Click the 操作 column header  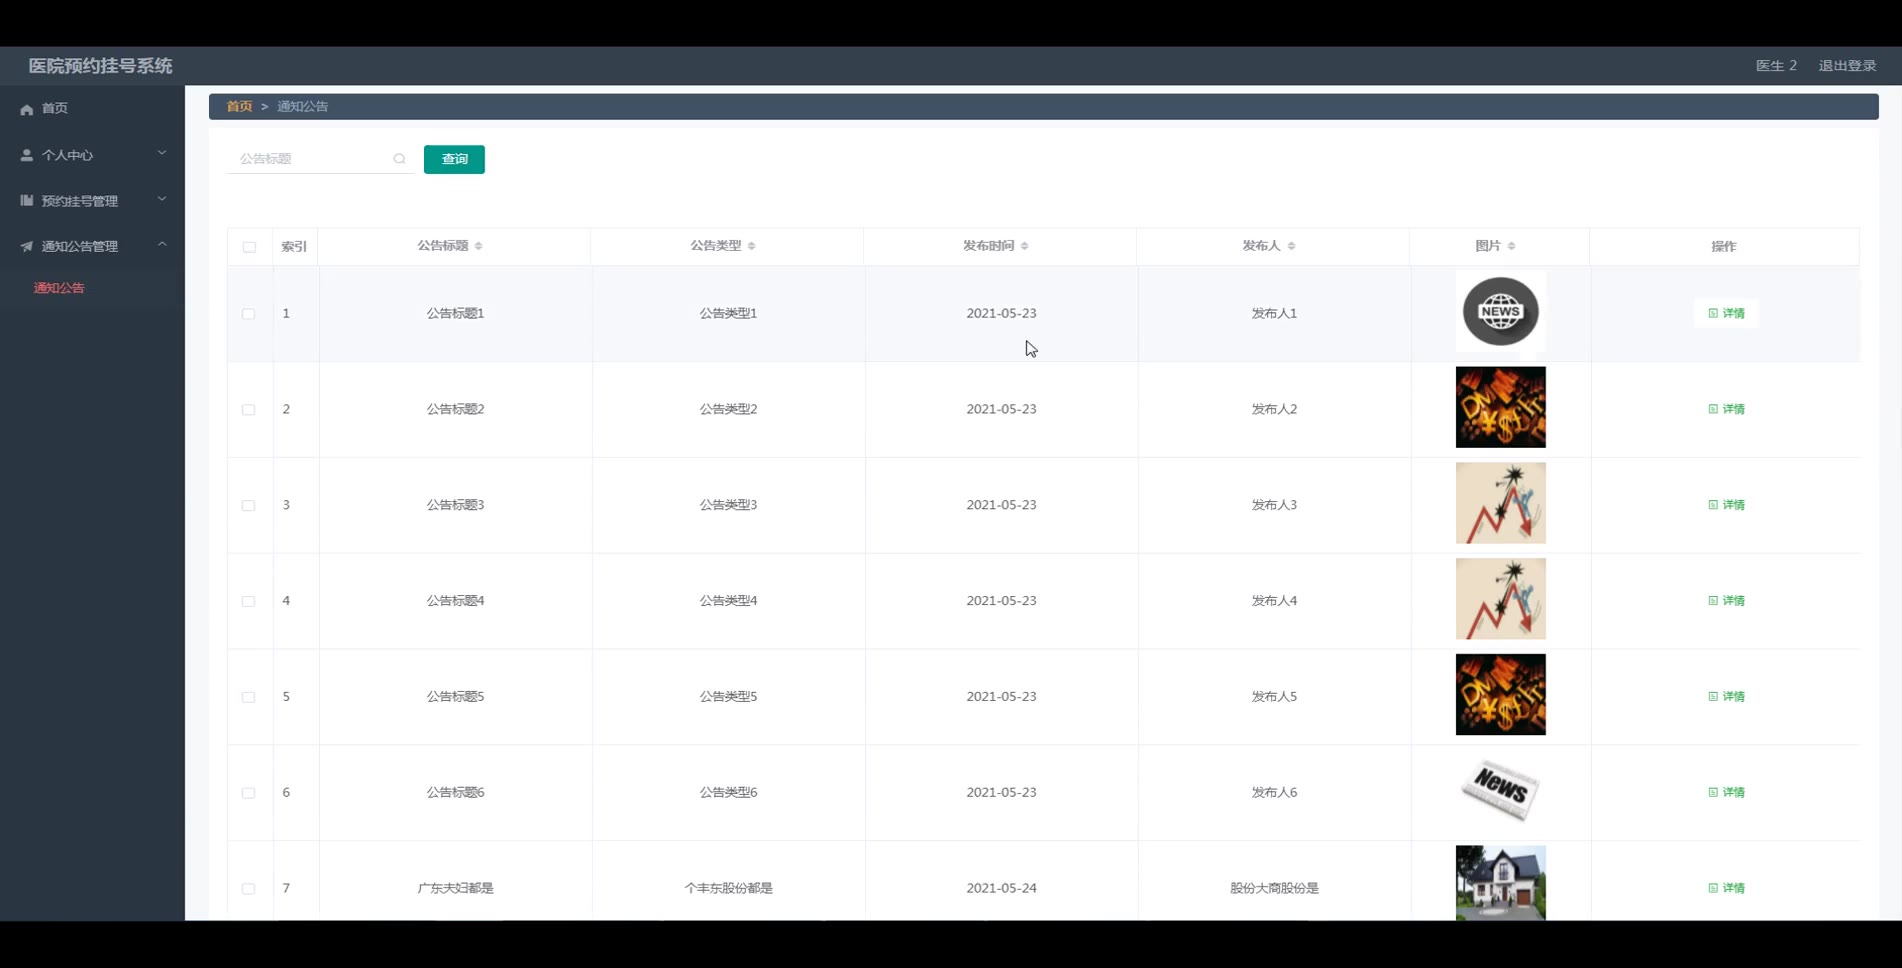pyautogui.click(x=1723, y=246)
